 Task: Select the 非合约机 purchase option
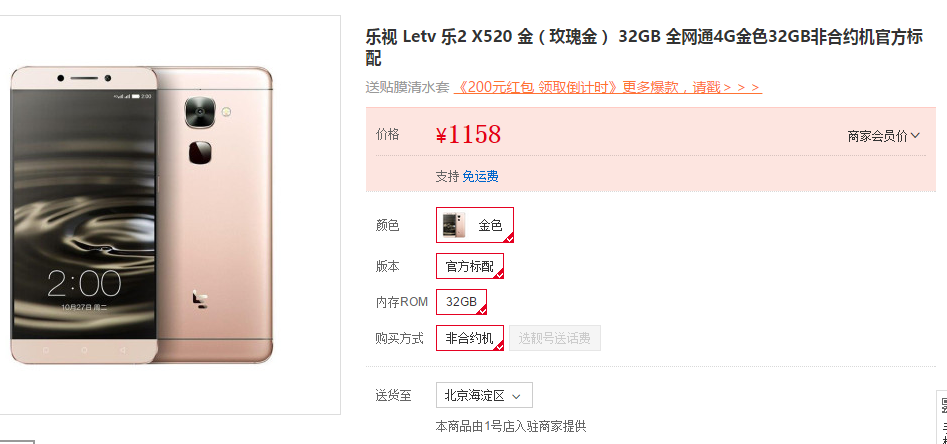(x=470, y=338)
